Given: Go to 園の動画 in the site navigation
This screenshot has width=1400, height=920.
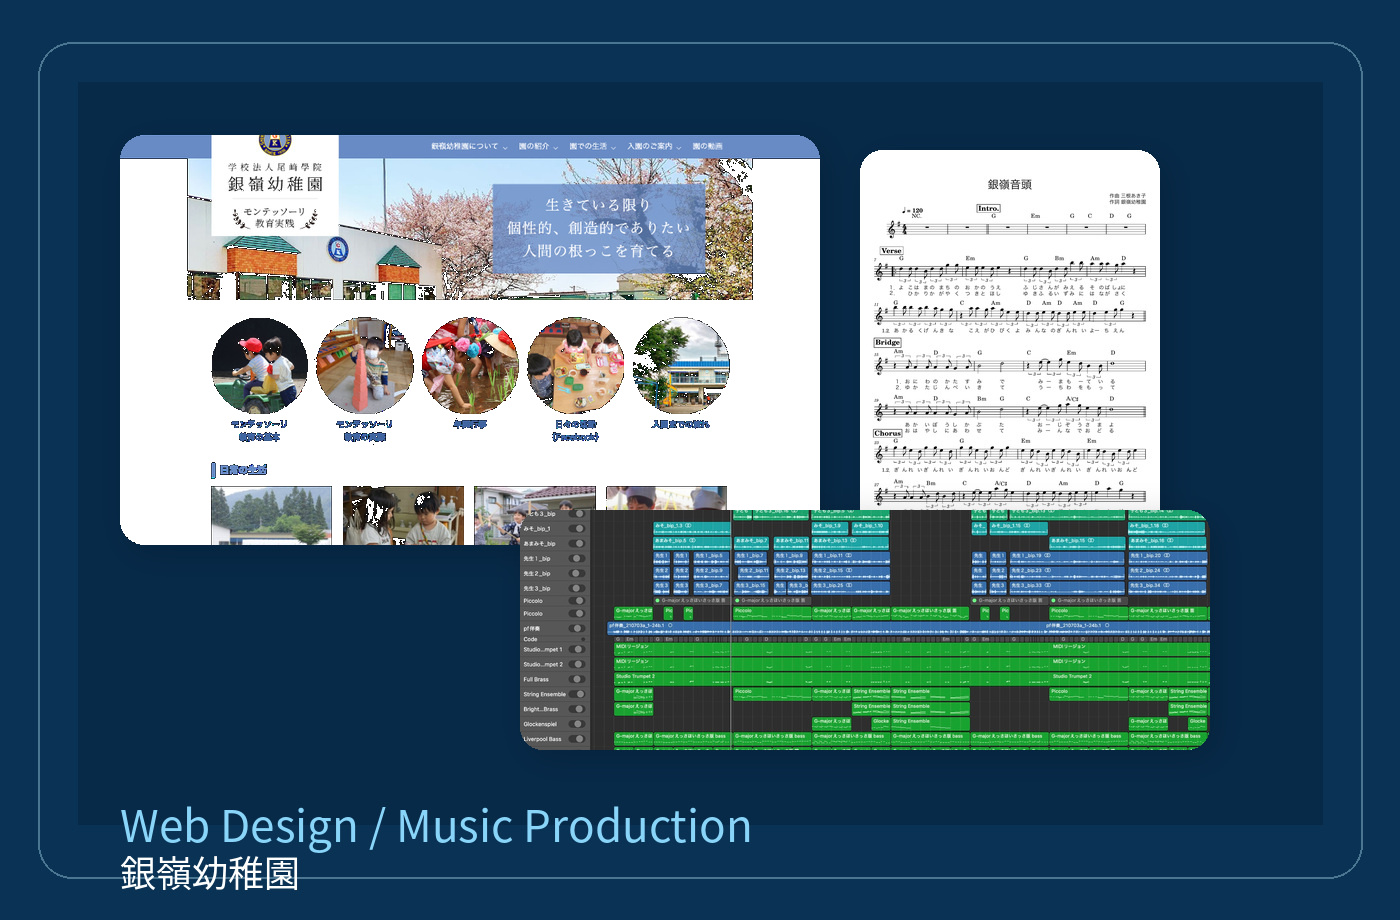Looking at the screenshot, I should [x=708, y=147].
